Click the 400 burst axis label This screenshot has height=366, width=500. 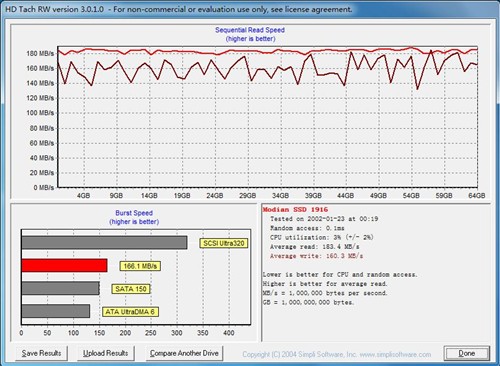tap(229, 333)
